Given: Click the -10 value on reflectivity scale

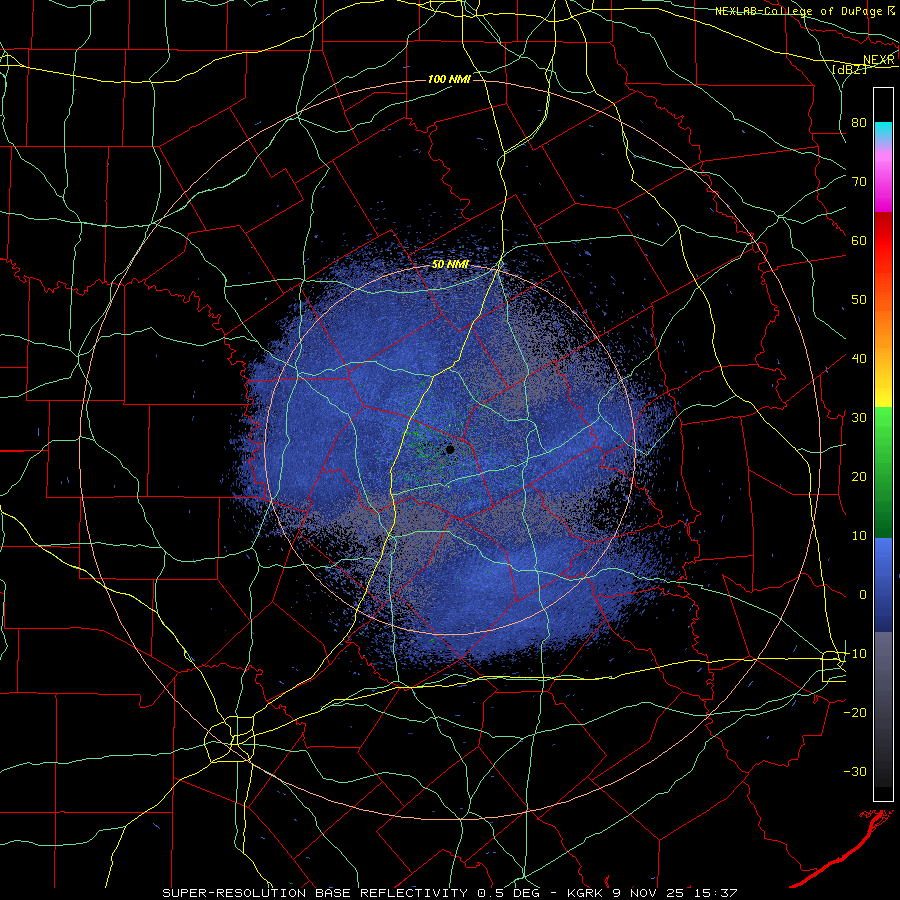Looking at the screenshot, I should coord(855,653).
